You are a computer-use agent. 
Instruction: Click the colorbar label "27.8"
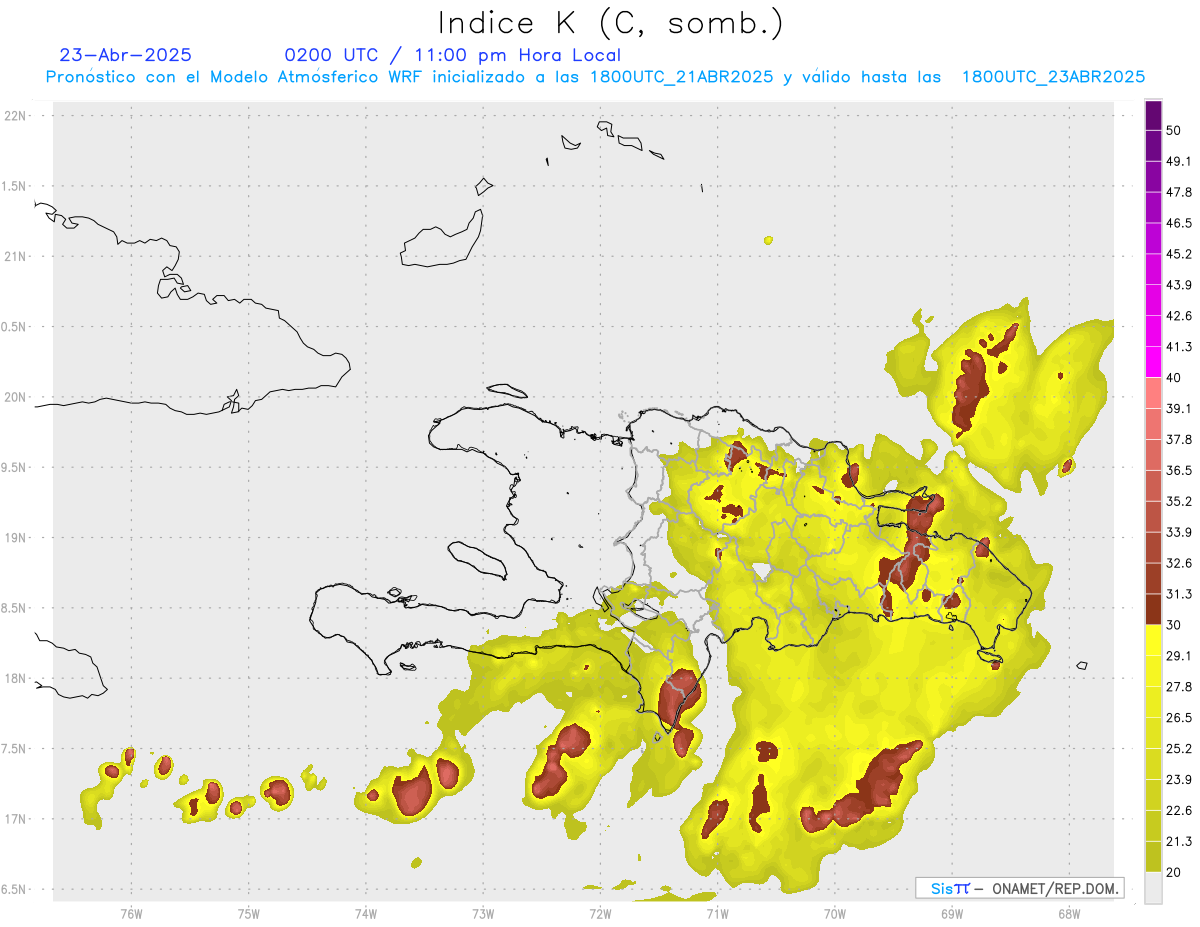[1179, 687]
